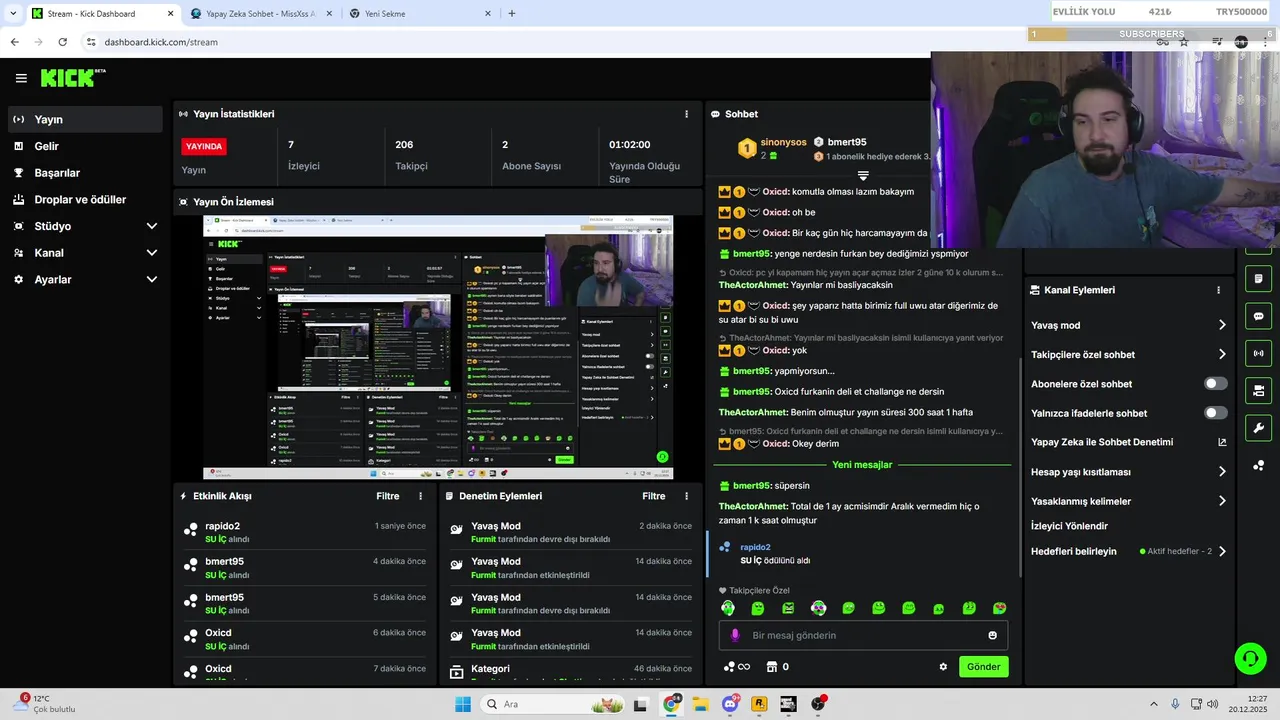The height and width of the screenshot is (720, 1280).
Task: Click the stream preview thumbnail
Action: point(438,347)
